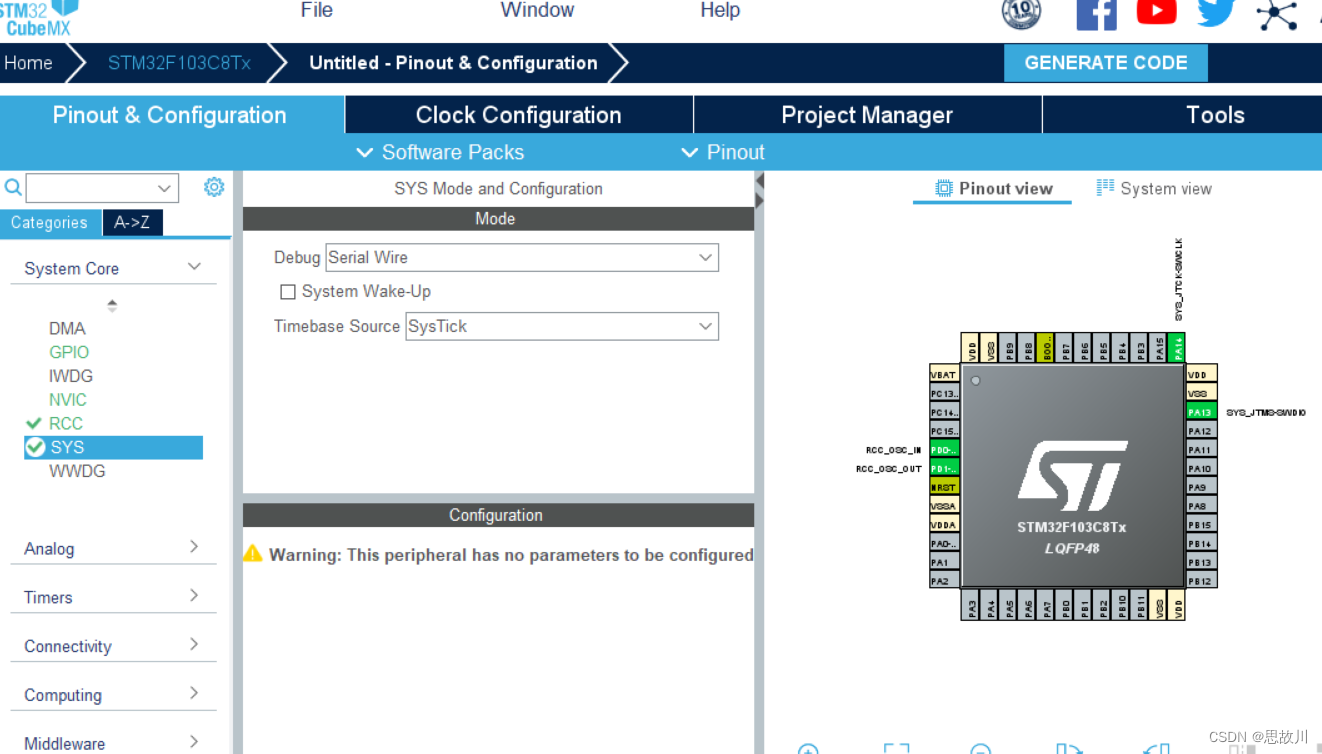Click the sort arrows under System Core
Viewport: 1322px width, 754px height.
click(112, 305)
